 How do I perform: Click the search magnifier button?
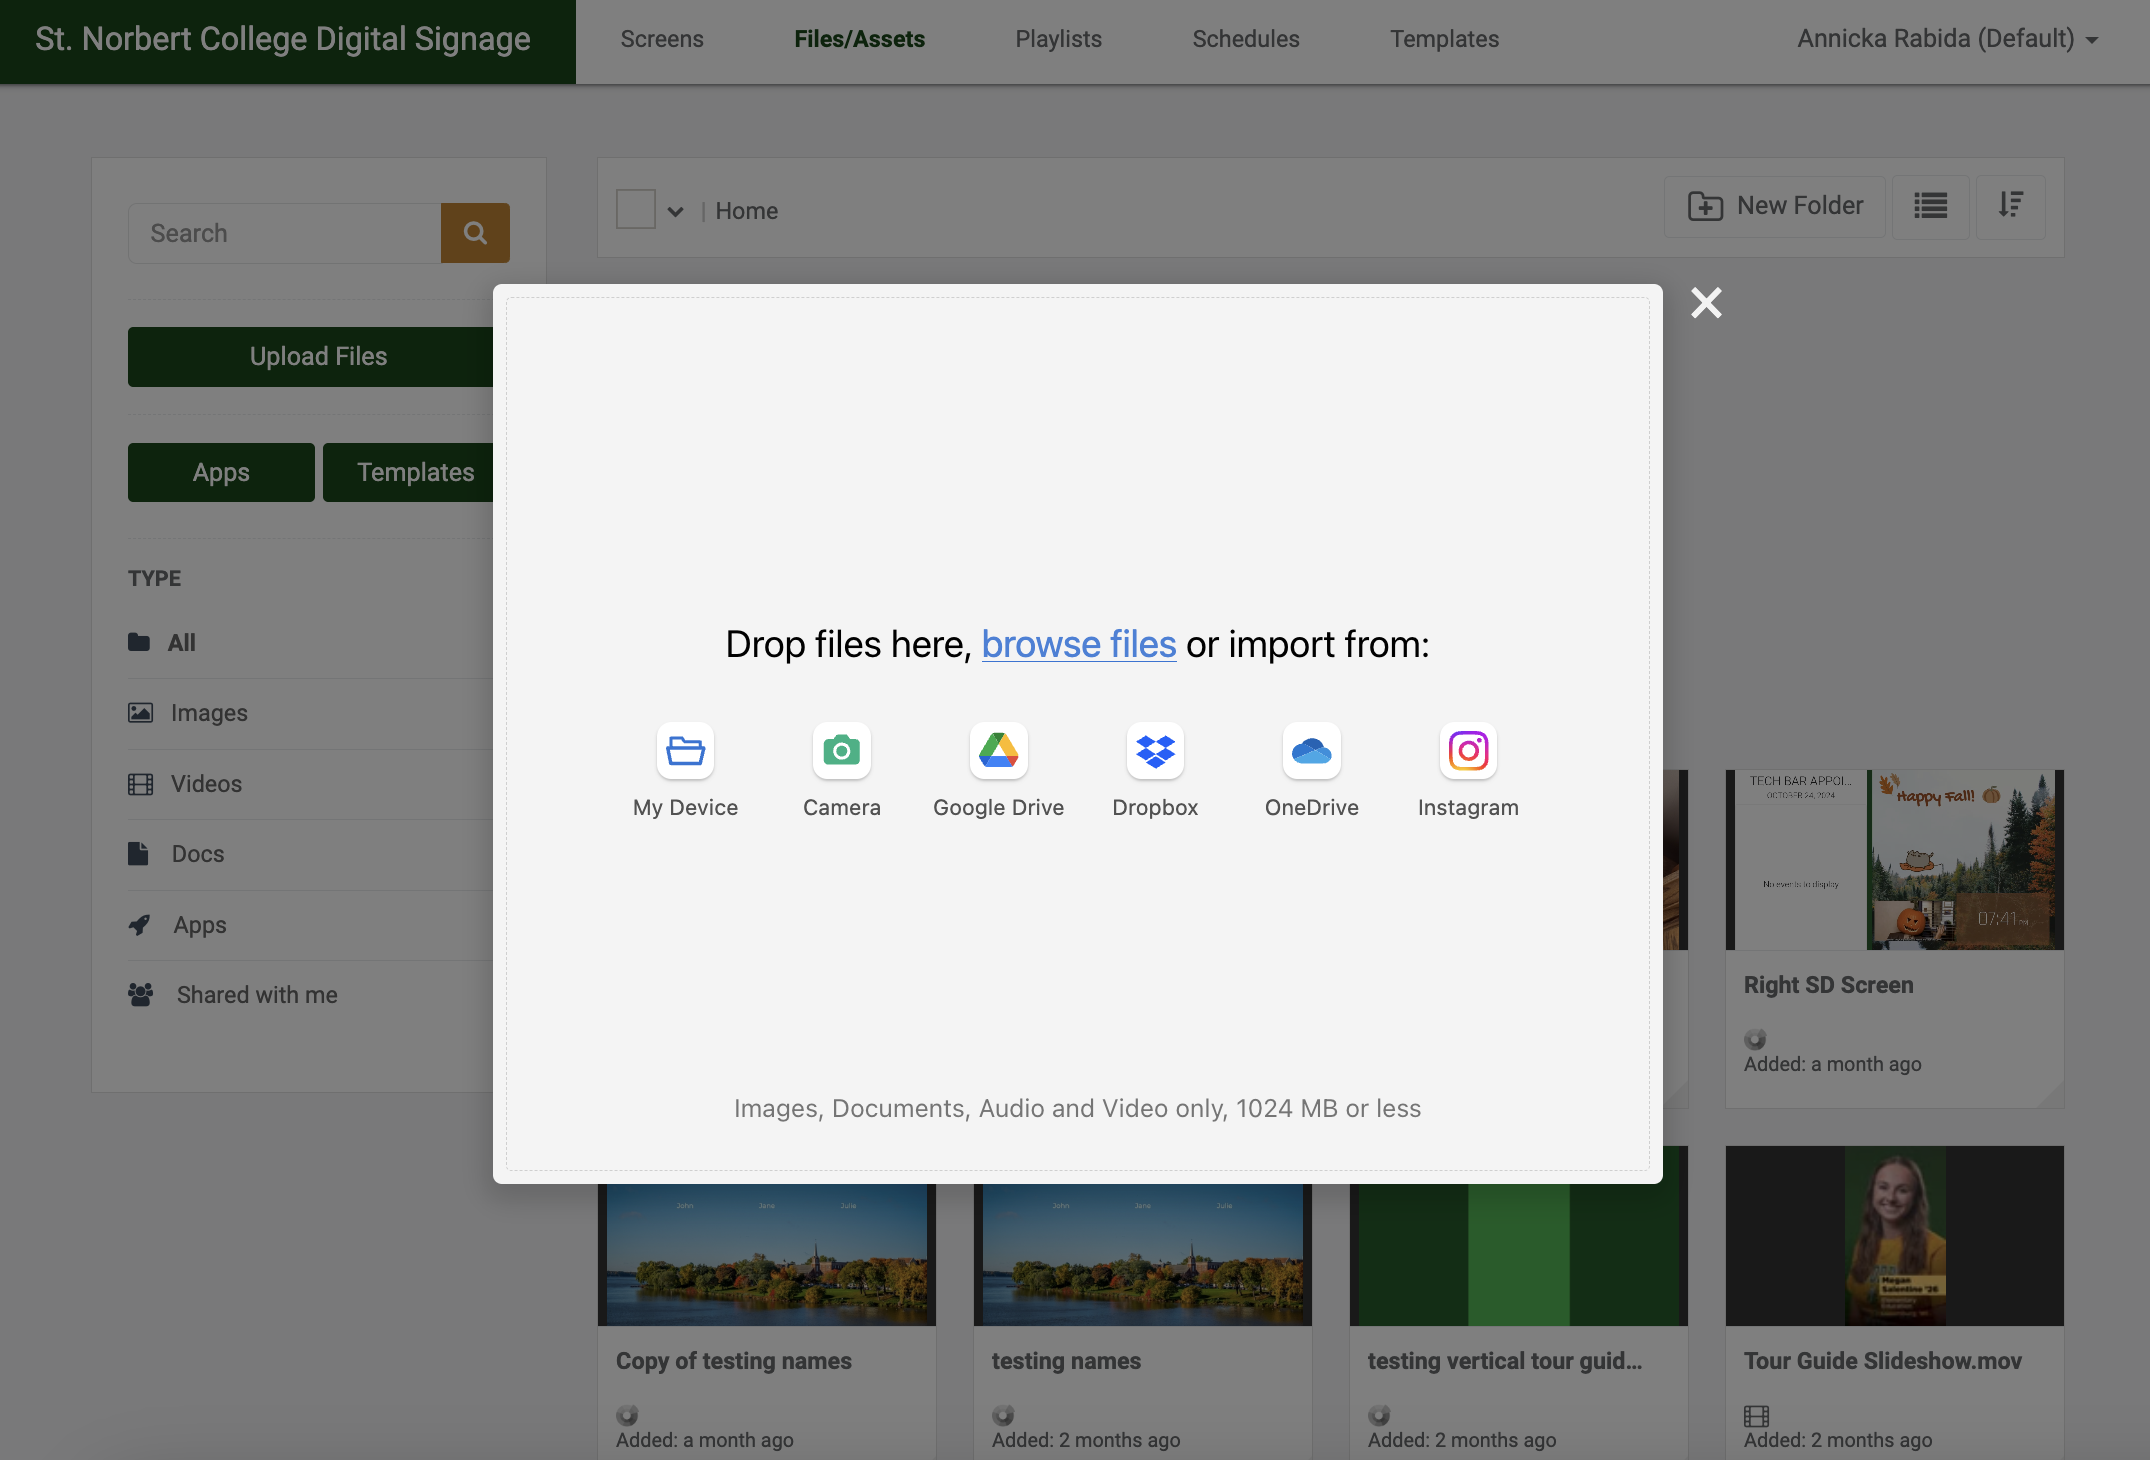(x=475, y=233)
